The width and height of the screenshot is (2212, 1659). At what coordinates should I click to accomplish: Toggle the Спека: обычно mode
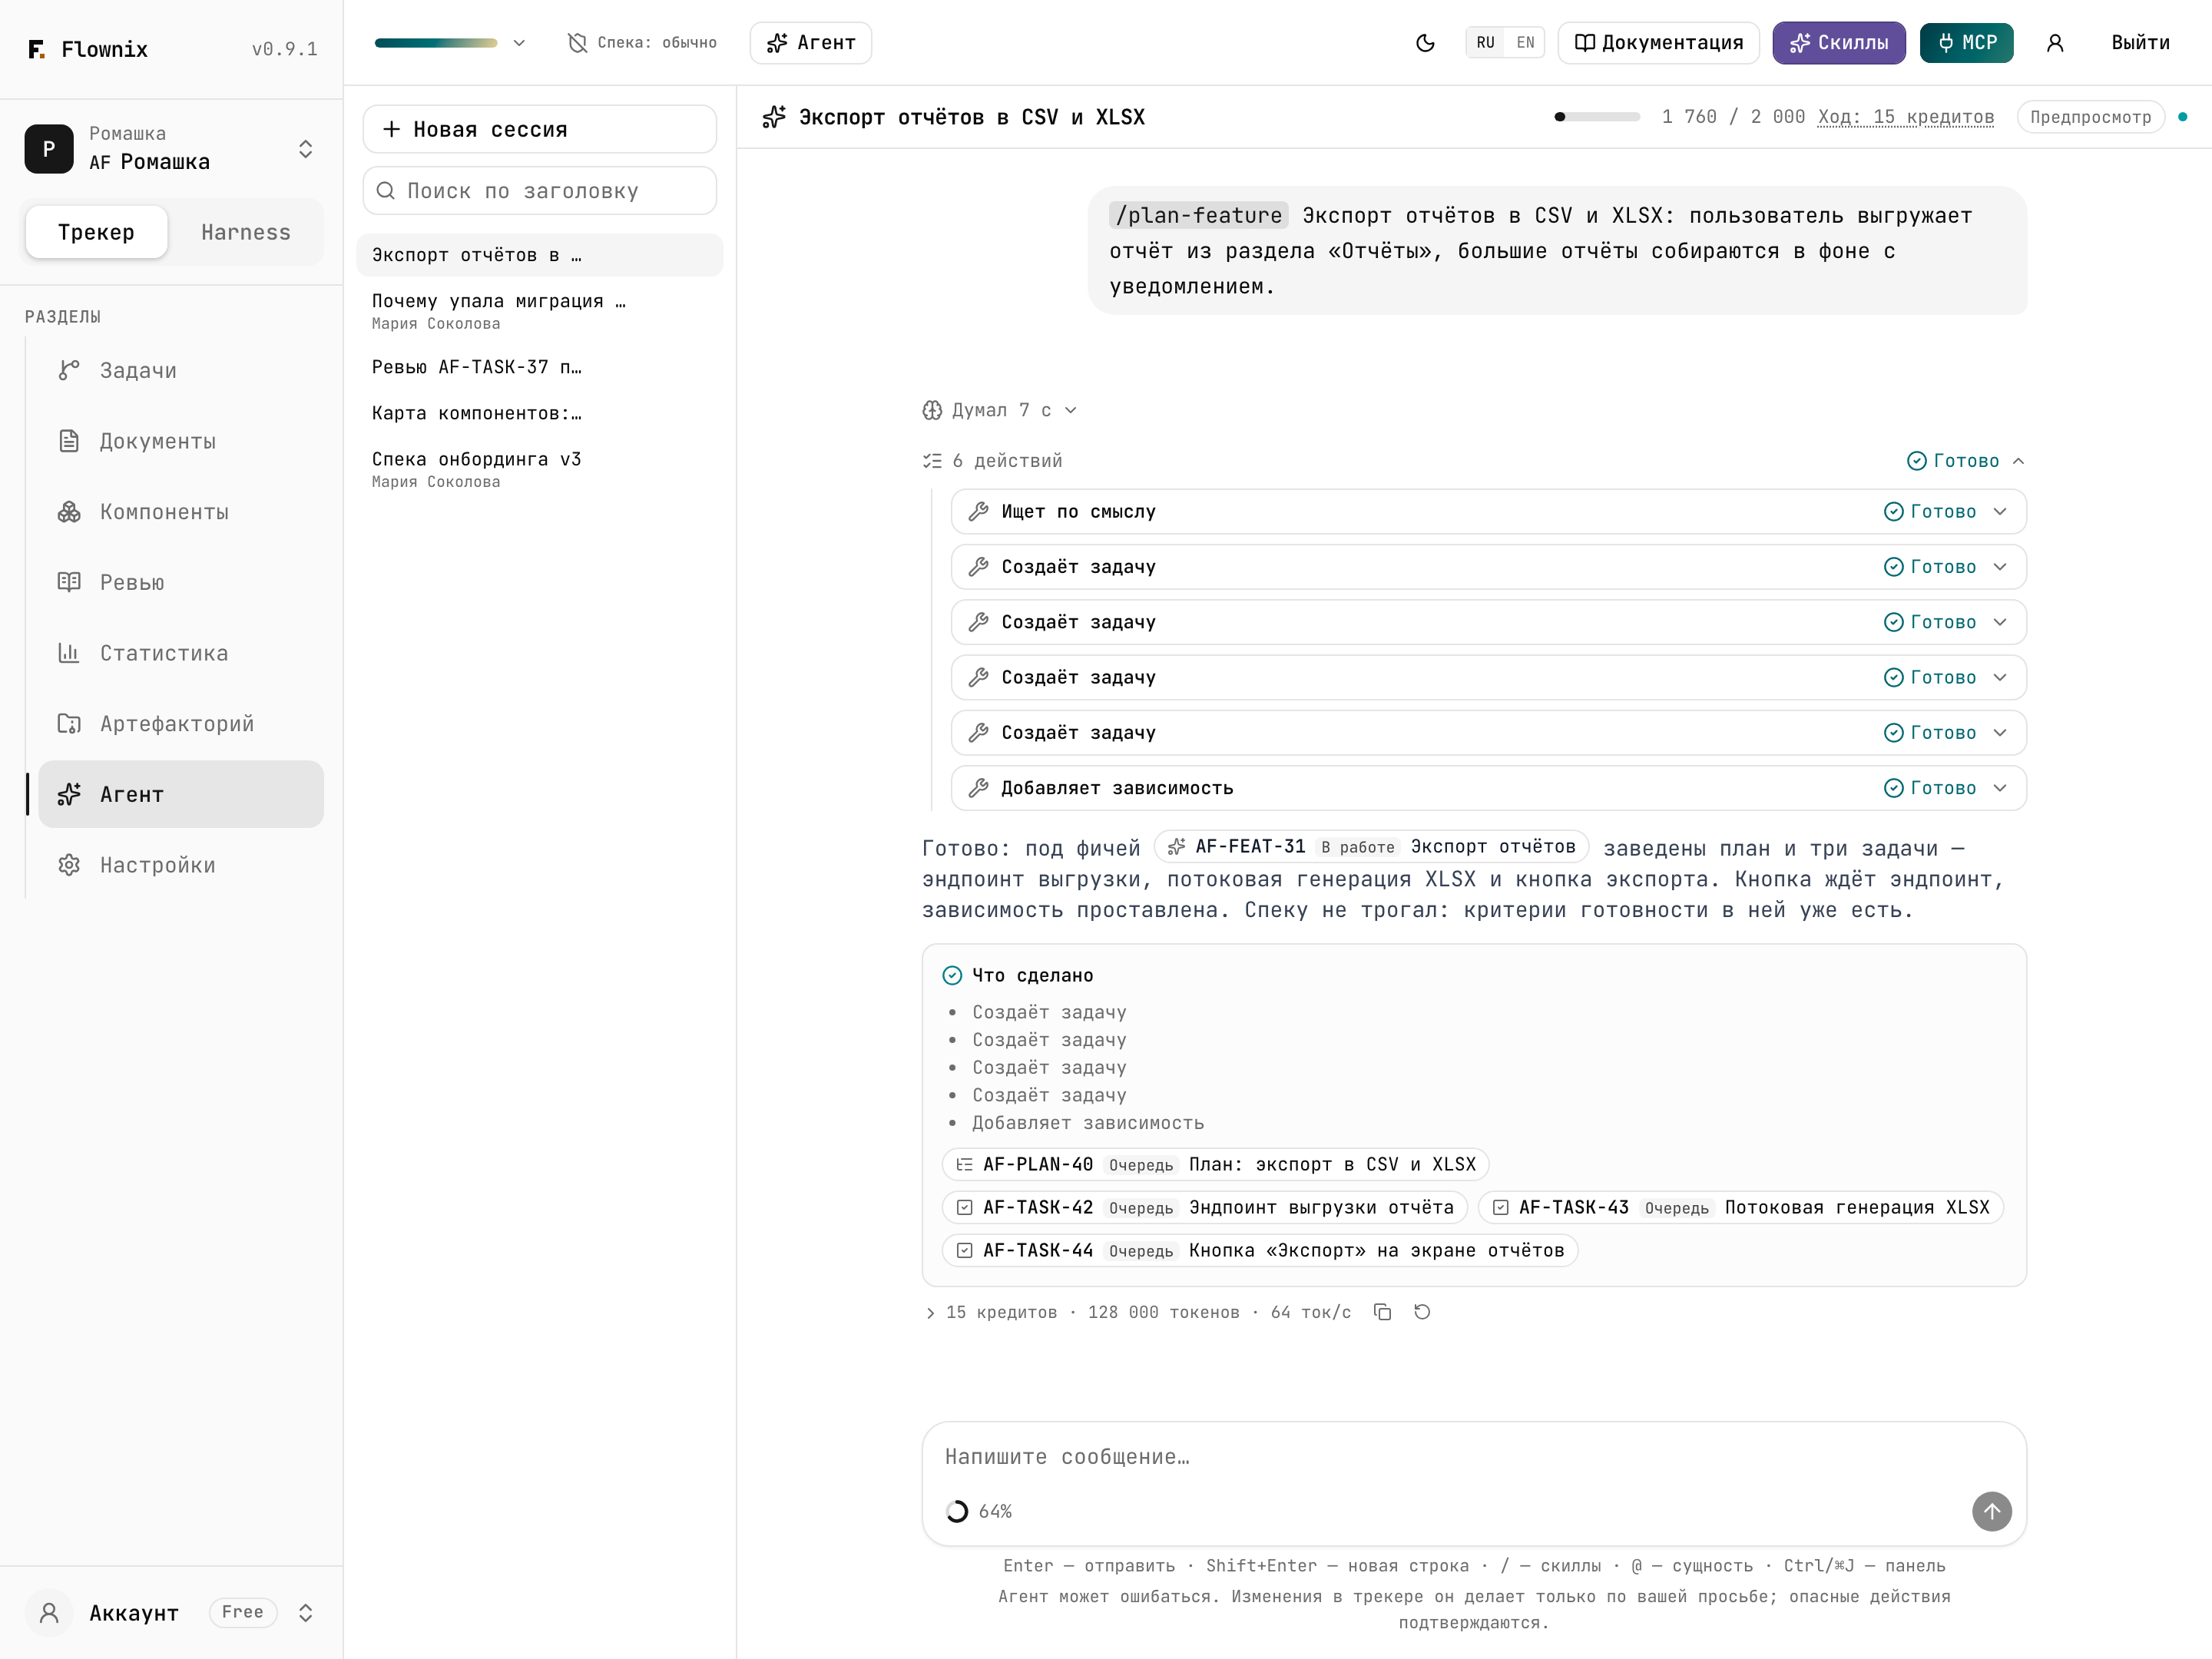coord(642,43)
